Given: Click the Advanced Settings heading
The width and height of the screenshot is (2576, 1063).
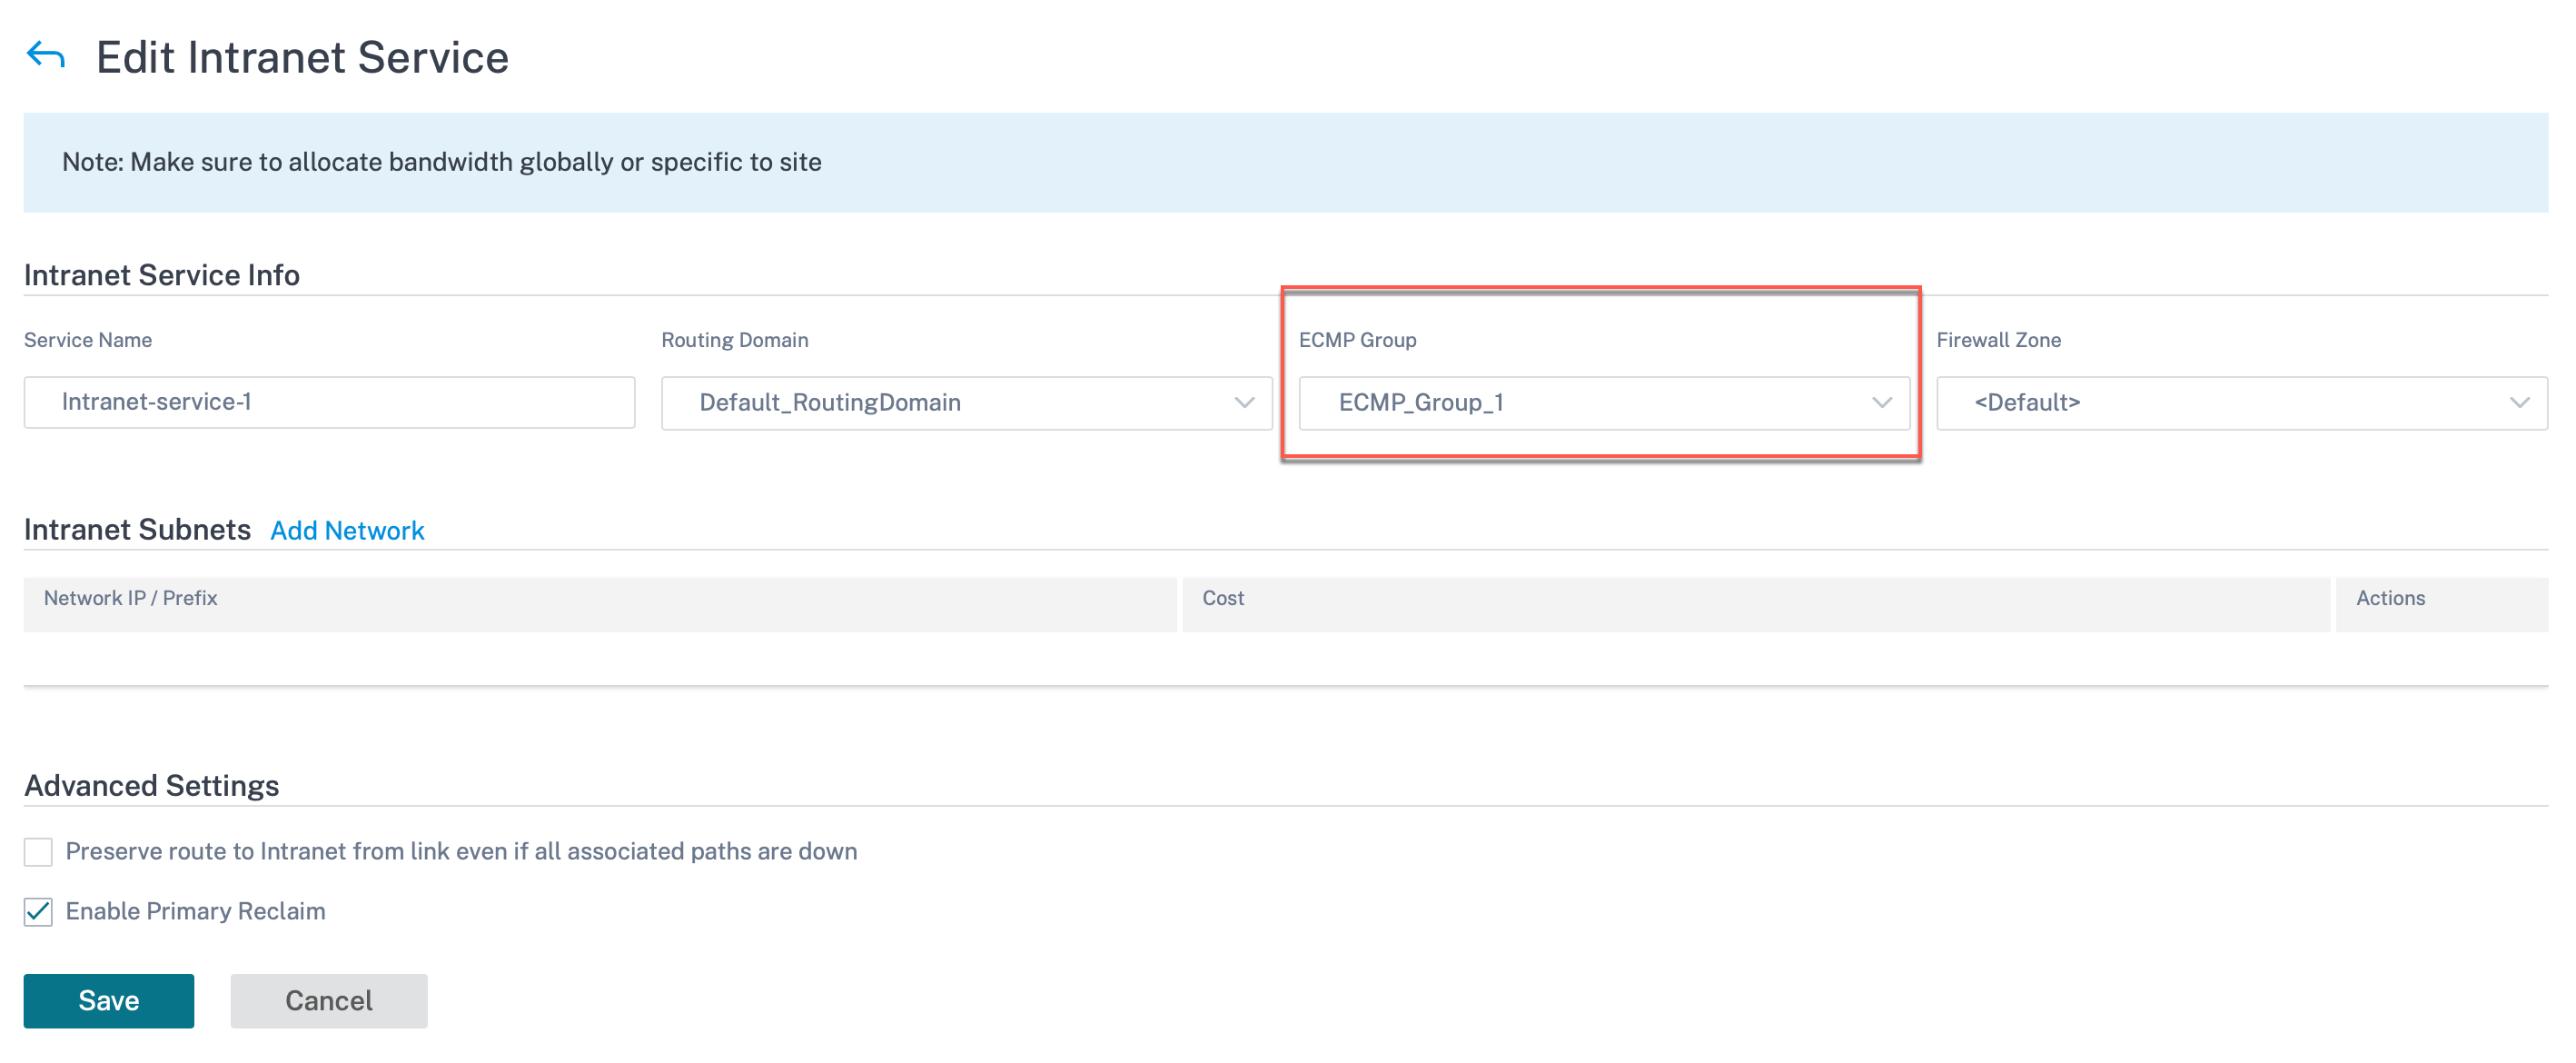Looking at the screenshot, I should point(152,785).
